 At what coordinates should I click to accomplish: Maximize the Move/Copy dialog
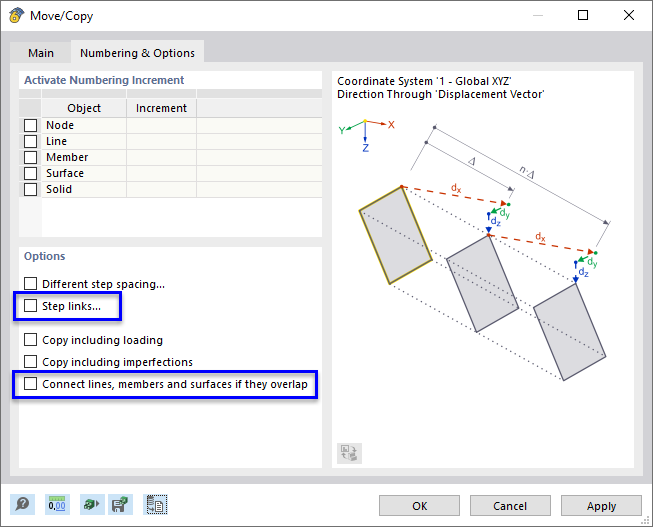coord(583,15)
